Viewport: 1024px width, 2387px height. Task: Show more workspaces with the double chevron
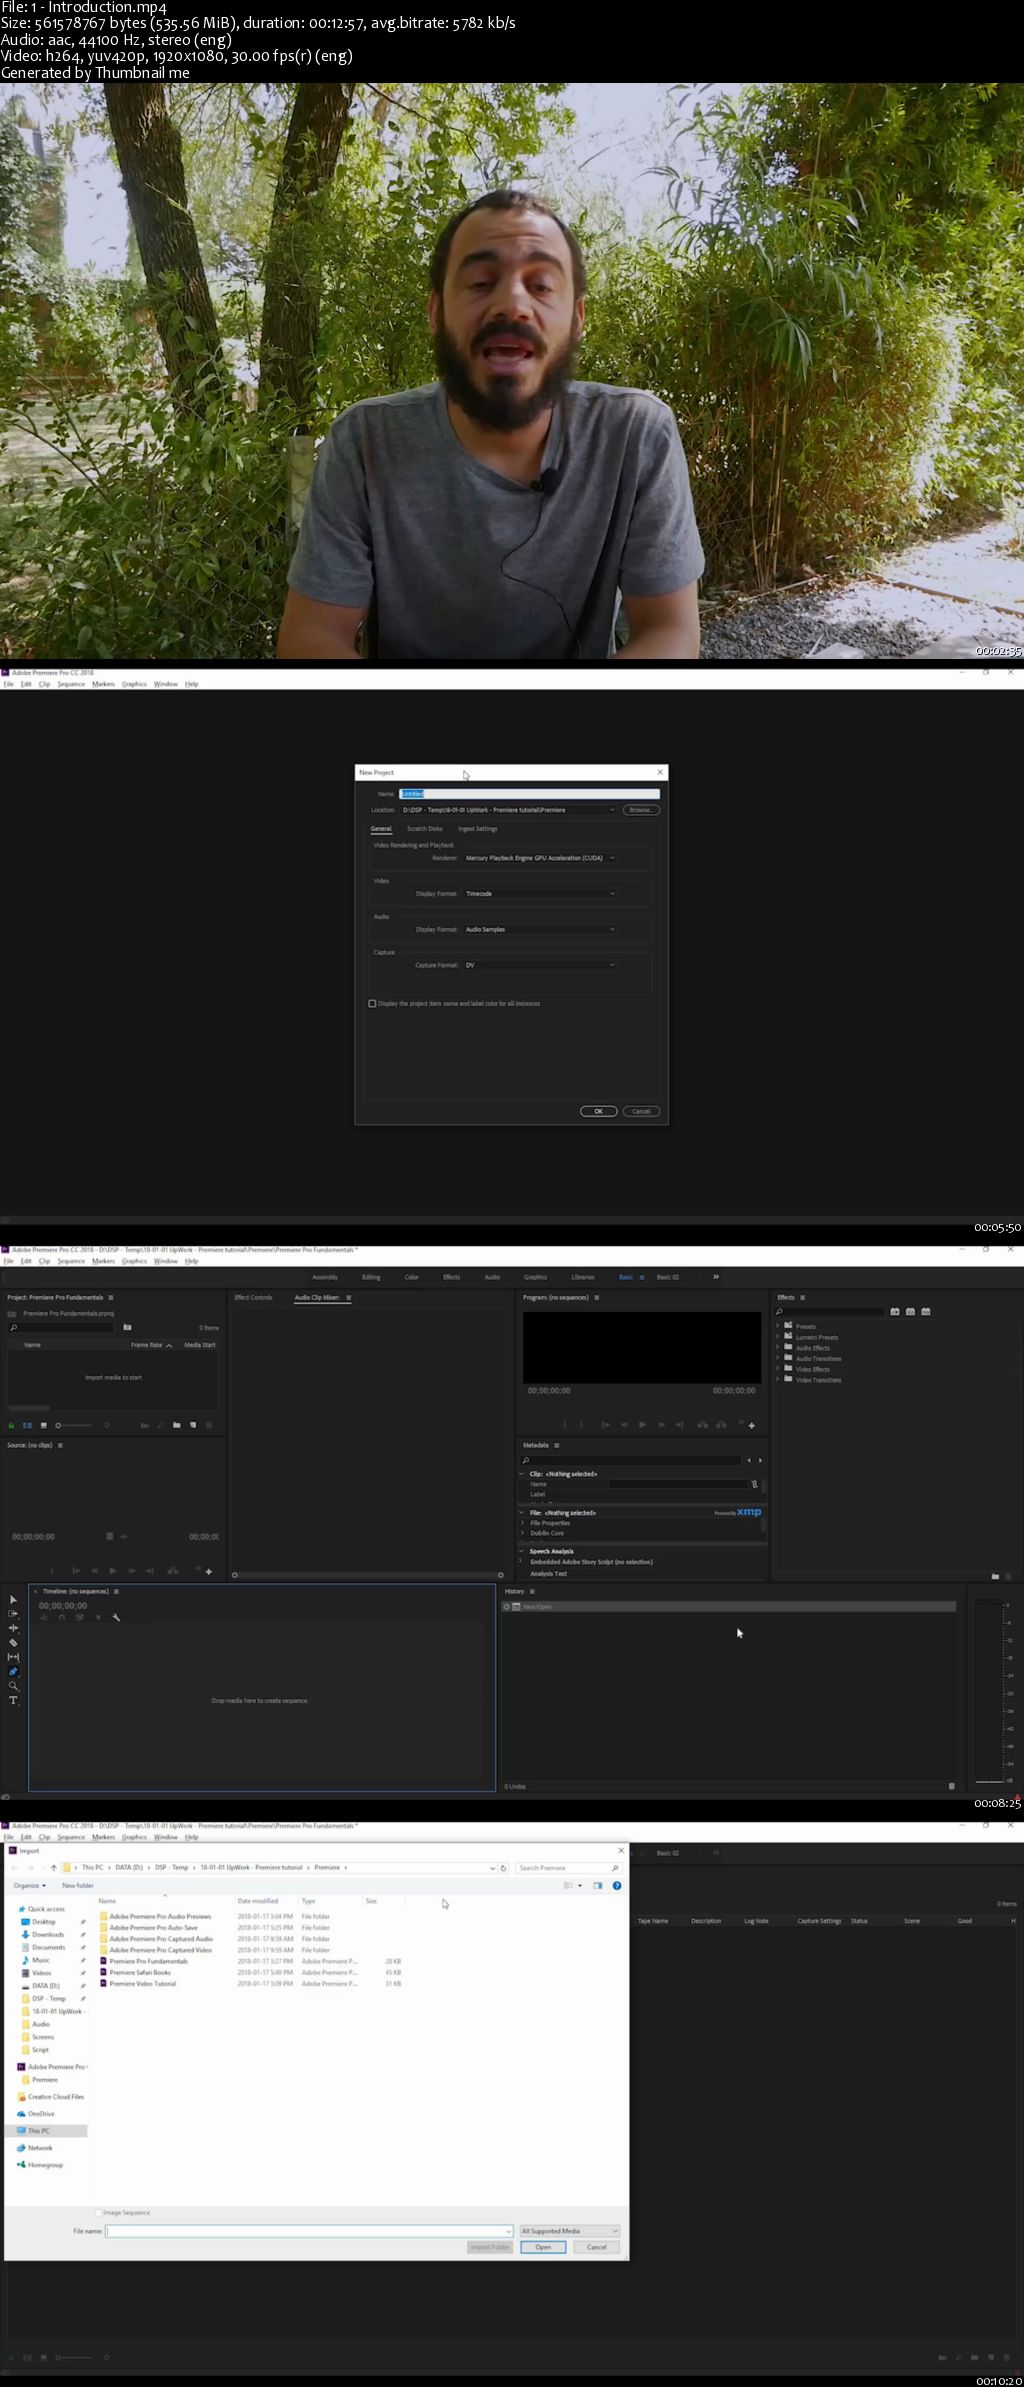point(716,1277)
